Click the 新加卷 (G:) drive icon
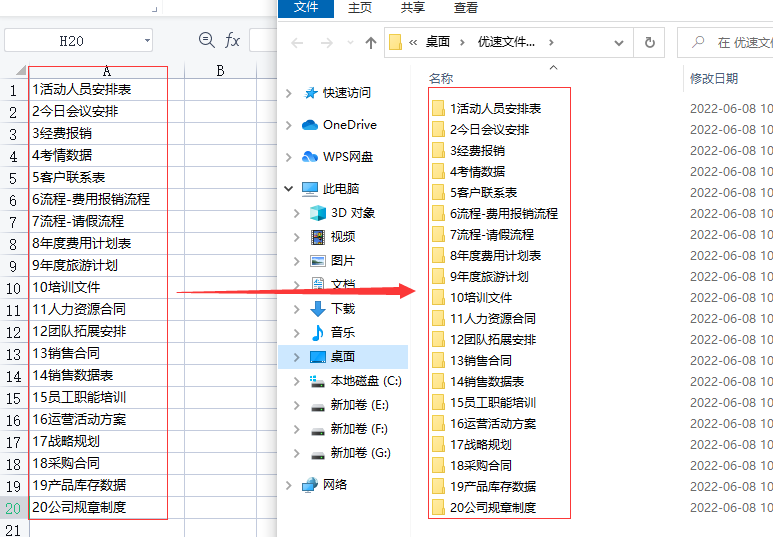Screen dimensions: 773x537 [318, 454]
